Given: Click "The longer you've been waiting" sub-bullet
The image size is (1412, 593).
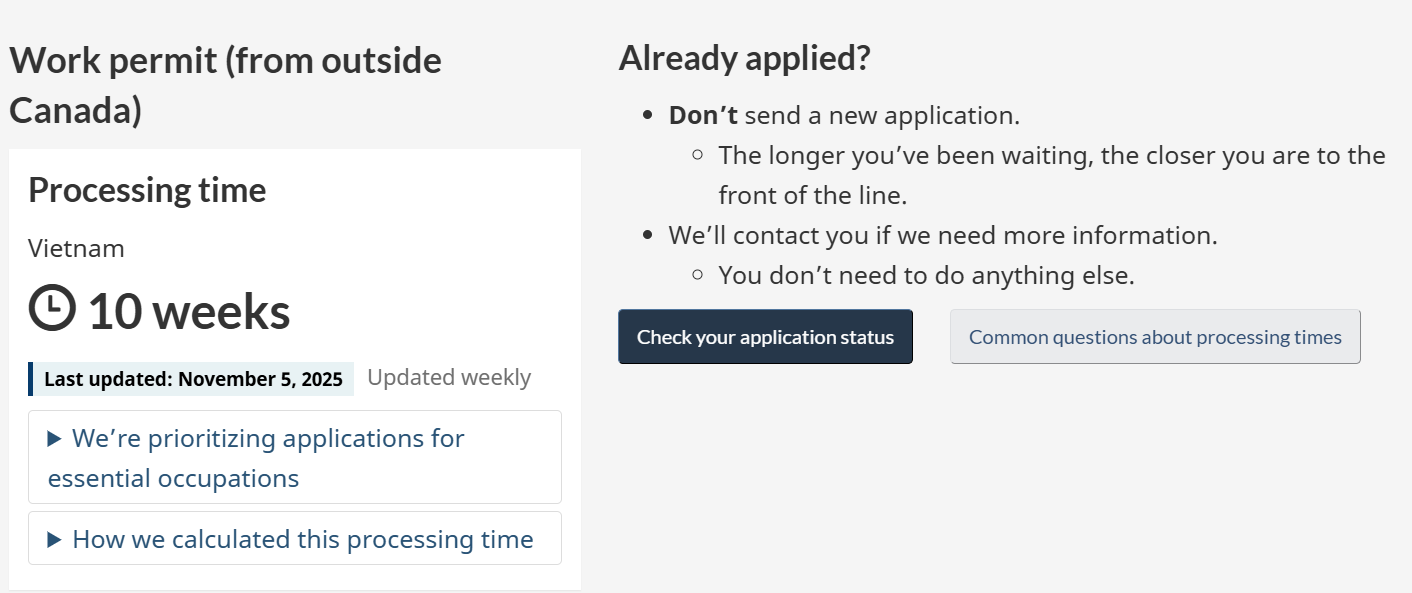Looking at the screenshot, I should click(1051, 156).
